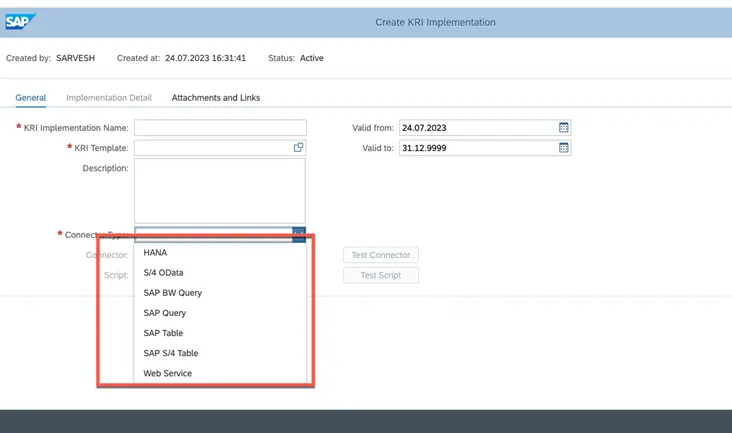Select SAP S/4 Table connector type

[x=171, y=353]
